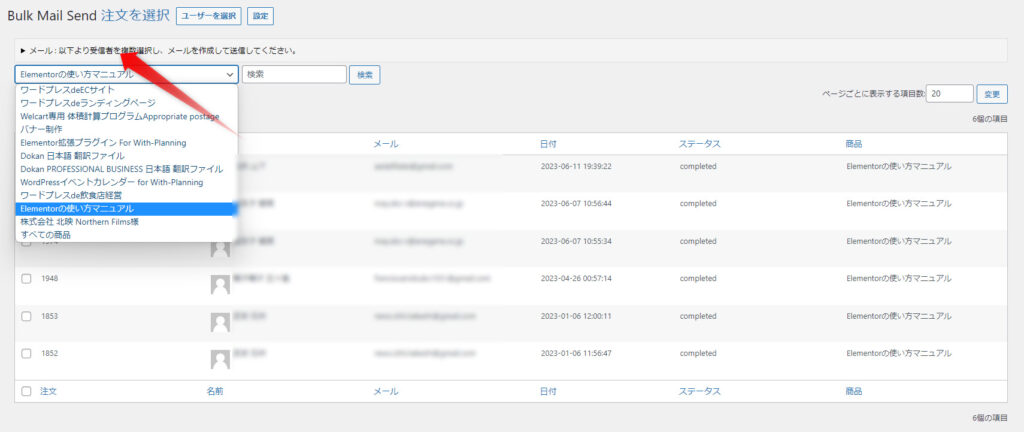Expand the メール instructions disclosure triangle
Viewport: 1024px width, 432px height.
(x=23, y=50)
